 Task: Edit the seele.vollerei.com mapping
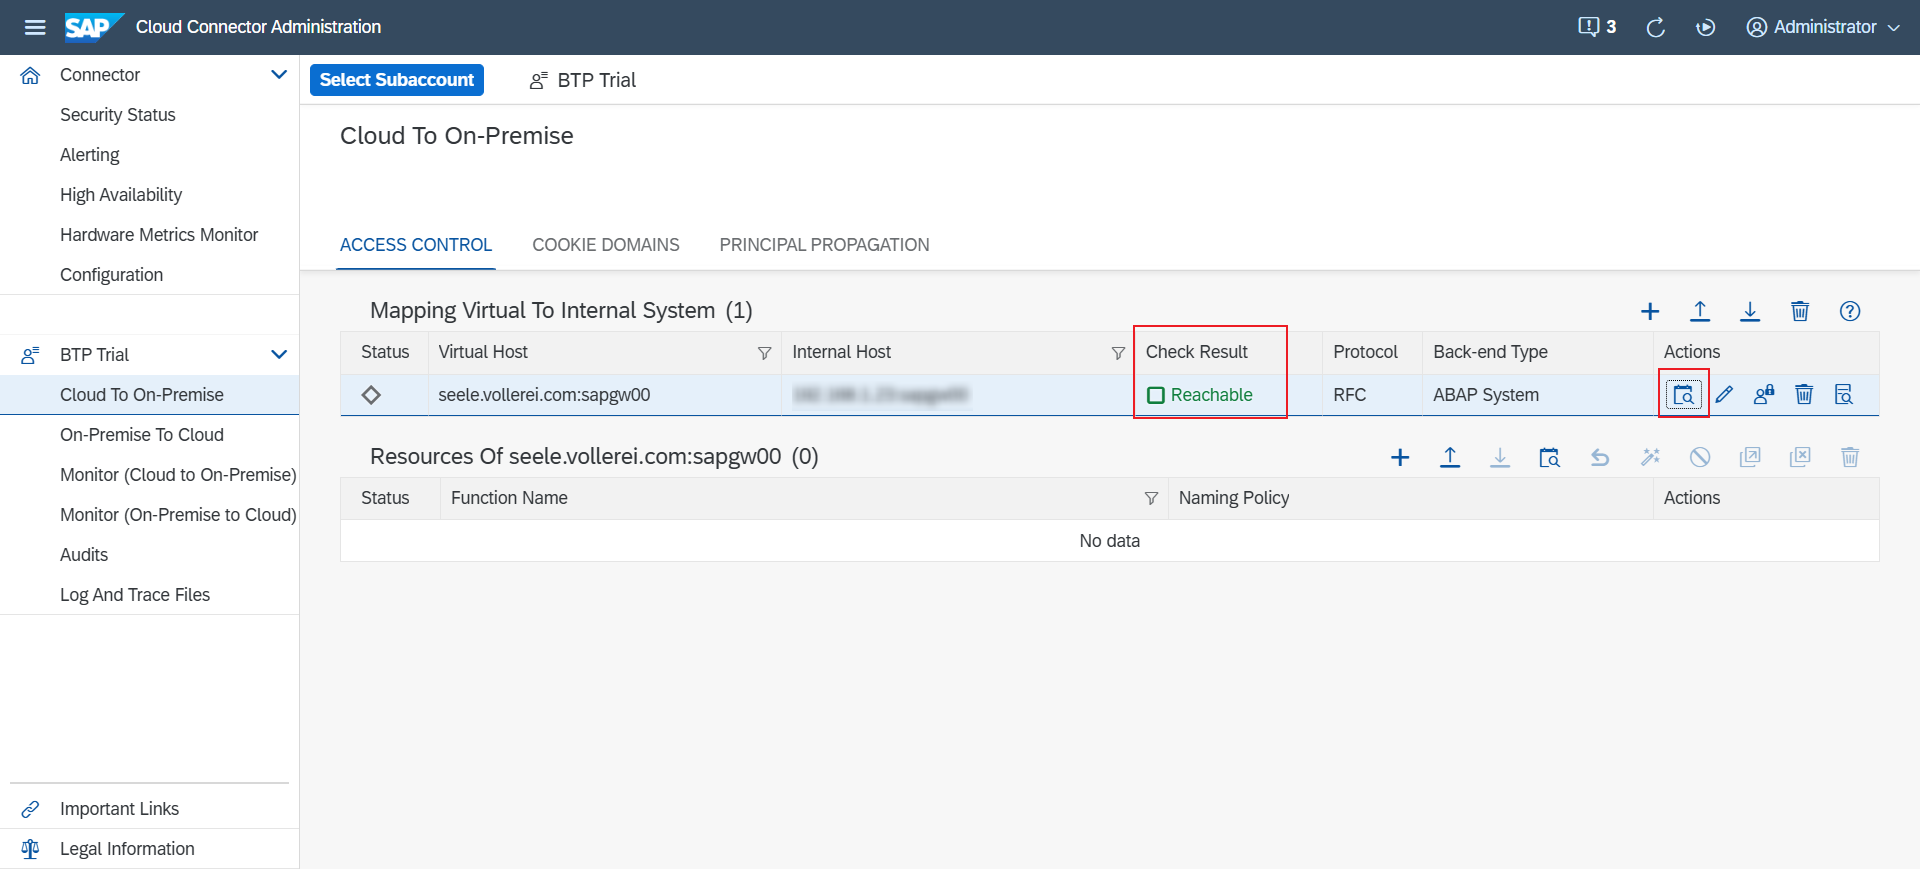[x=1724, y=395]
